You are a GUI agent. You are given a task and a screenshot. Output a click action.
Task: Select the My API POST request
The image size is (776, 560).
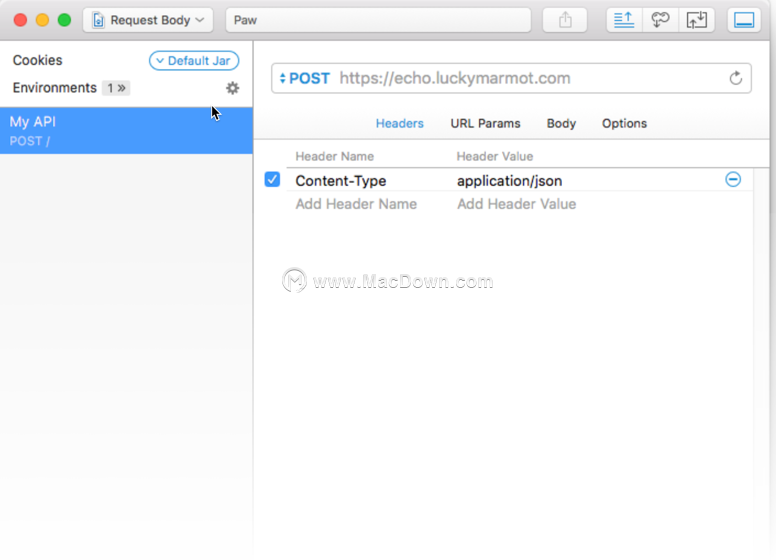point(126,131)
